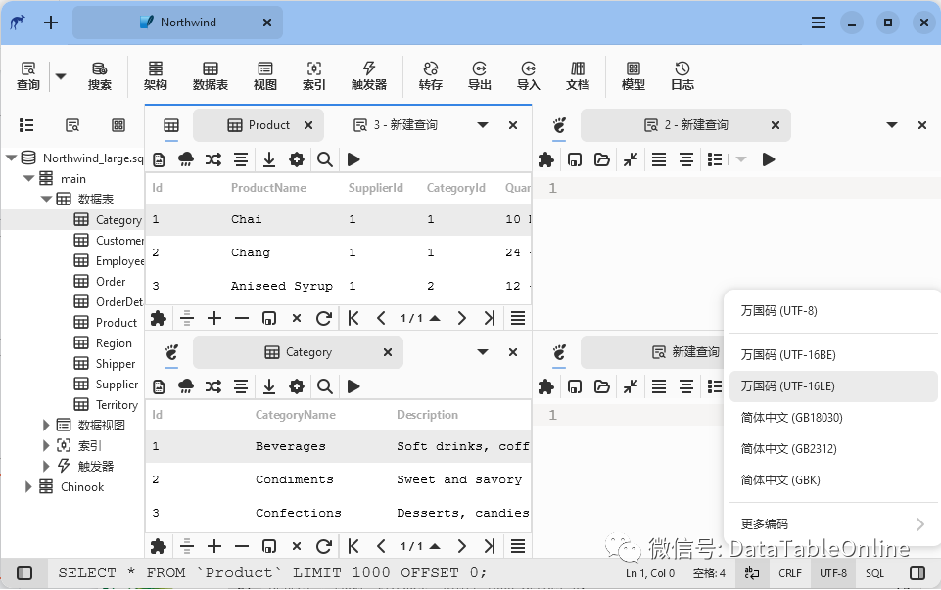Click the CRLF line ending indicator

point(790,573)
